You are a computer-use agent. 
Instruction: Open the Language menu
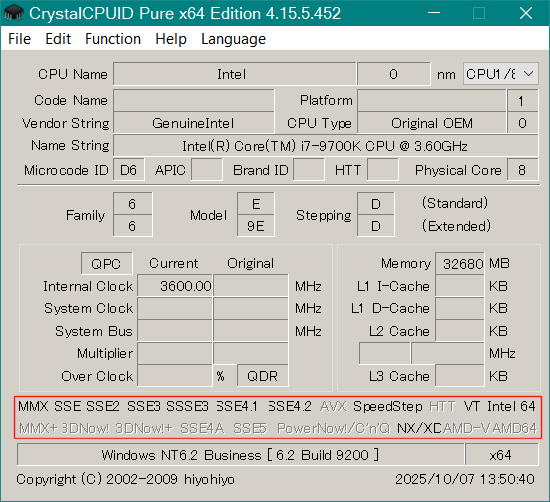(233, 39)
